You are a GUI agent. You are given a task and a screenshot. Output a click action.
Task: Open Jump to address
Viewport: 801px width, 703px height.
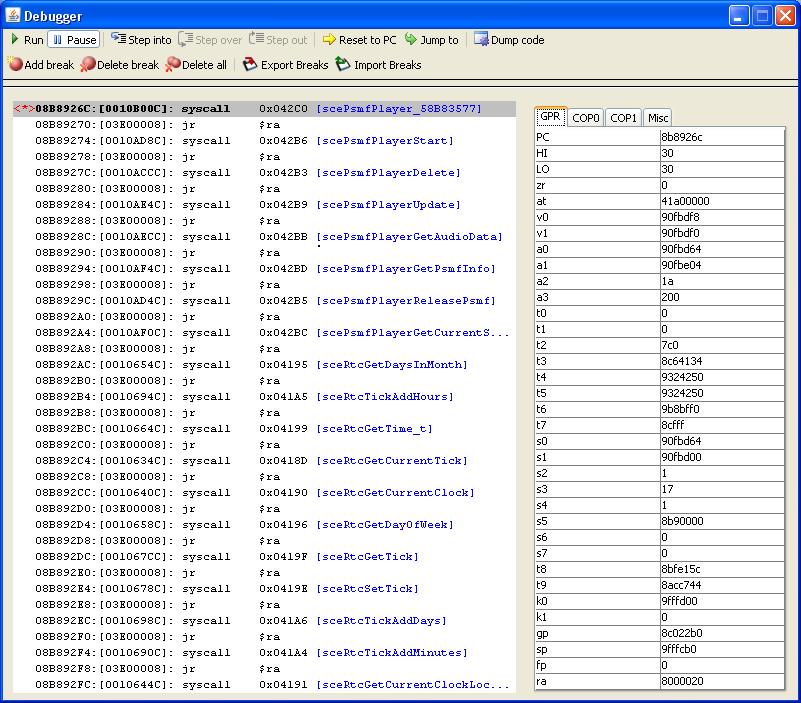(x=431, y=40)
